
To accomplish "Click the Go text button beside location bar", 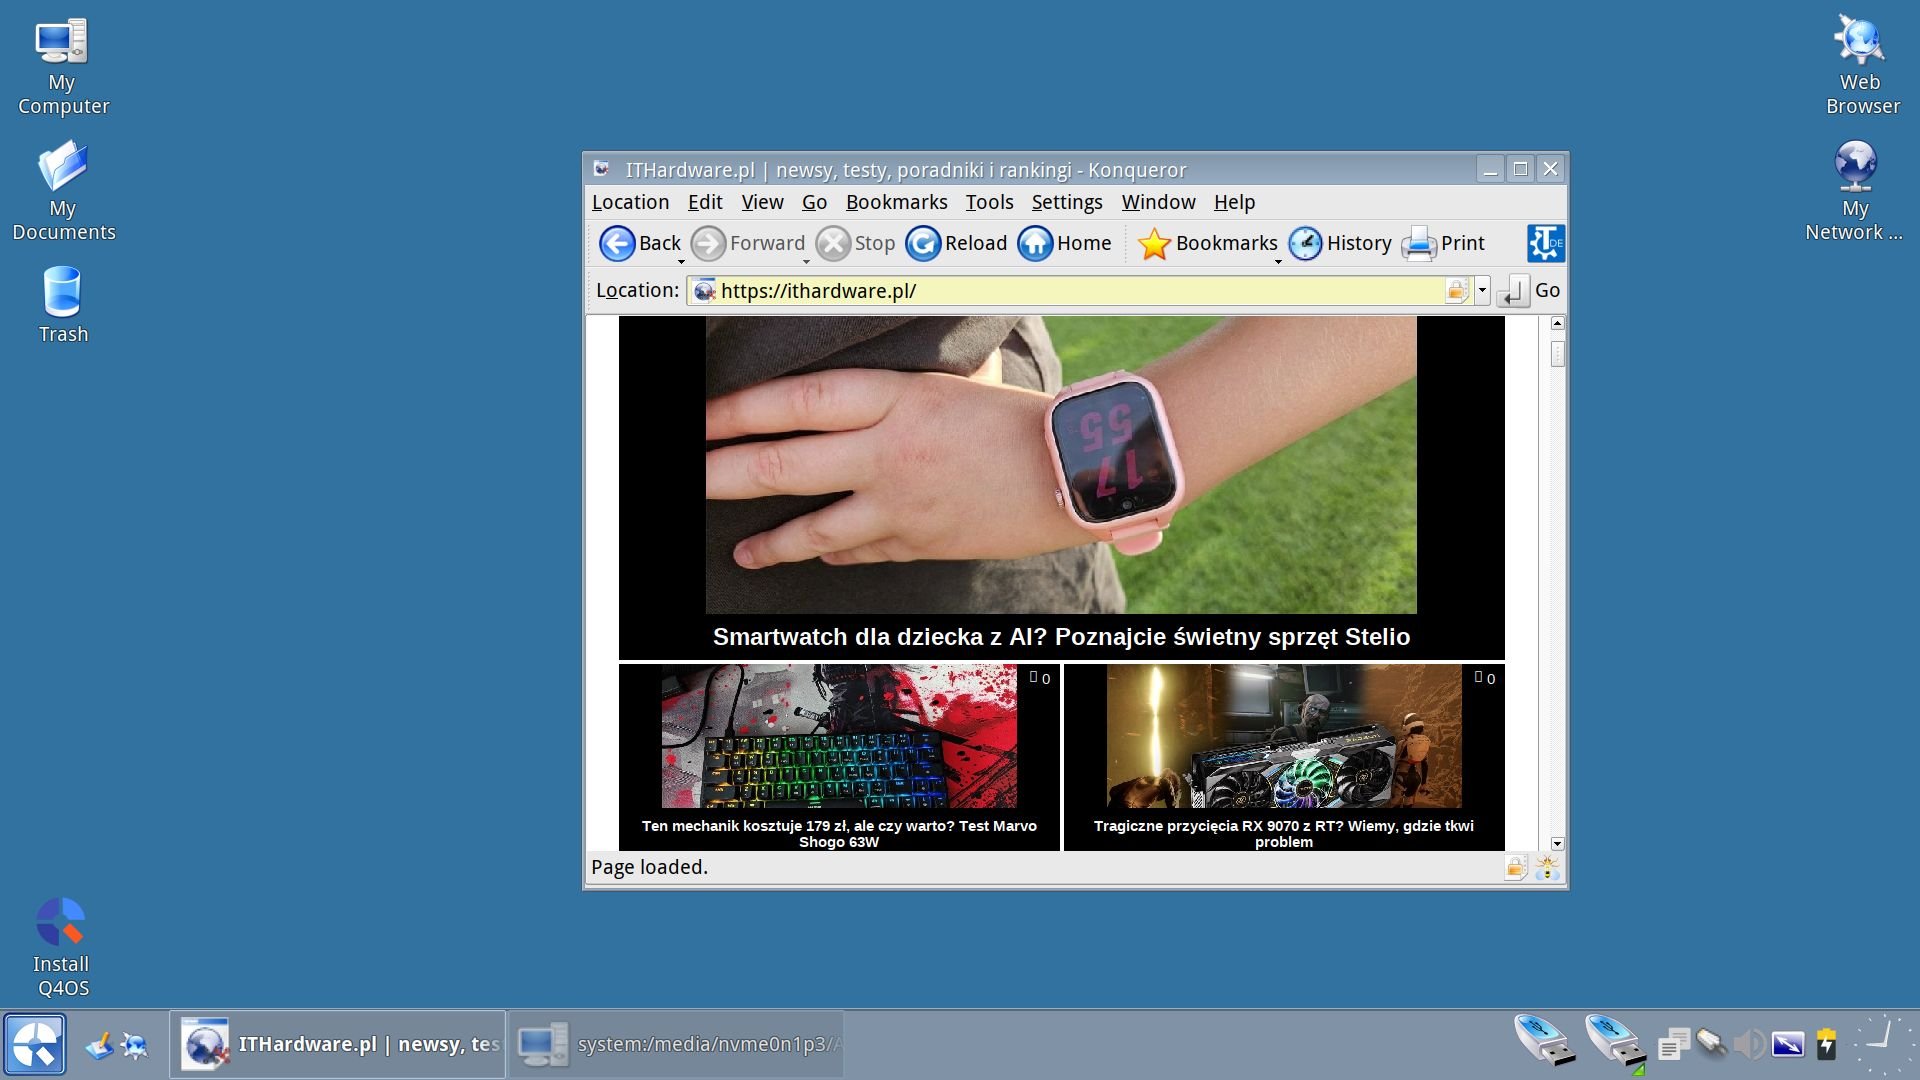I will (1547, 291).
